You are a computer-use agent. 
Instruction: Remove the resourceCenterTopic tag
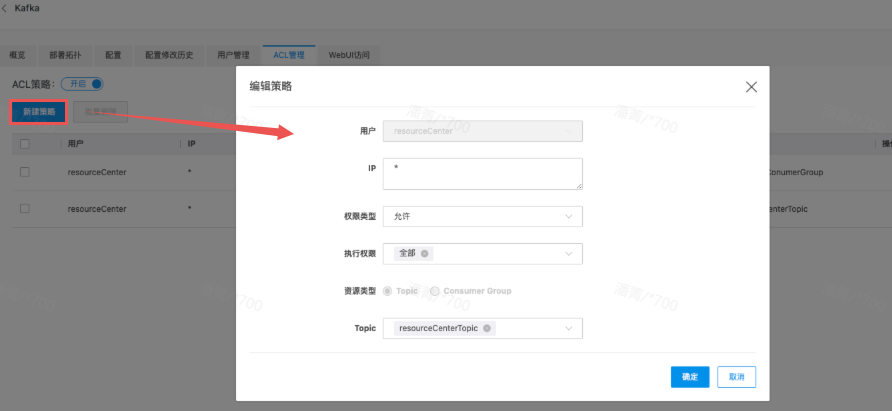(486, 328)
